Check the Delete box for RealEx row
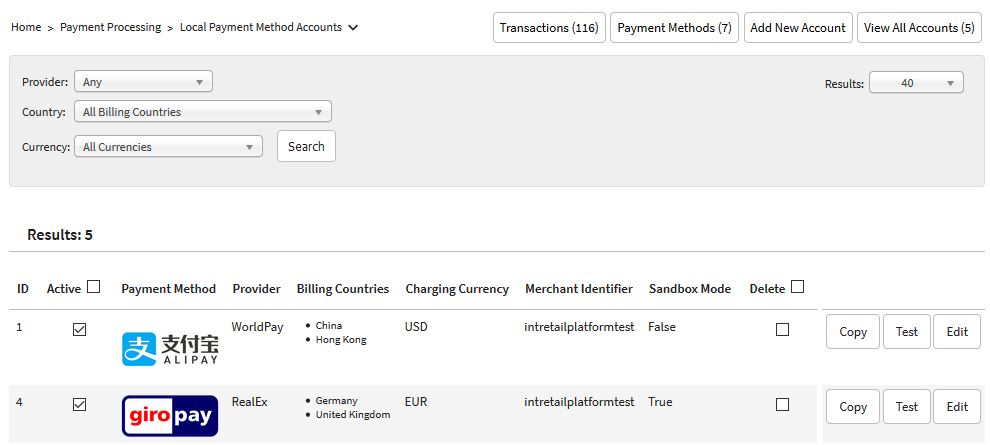Image resolution: width=990 pixels, height=445 pixels. [782, 405]
